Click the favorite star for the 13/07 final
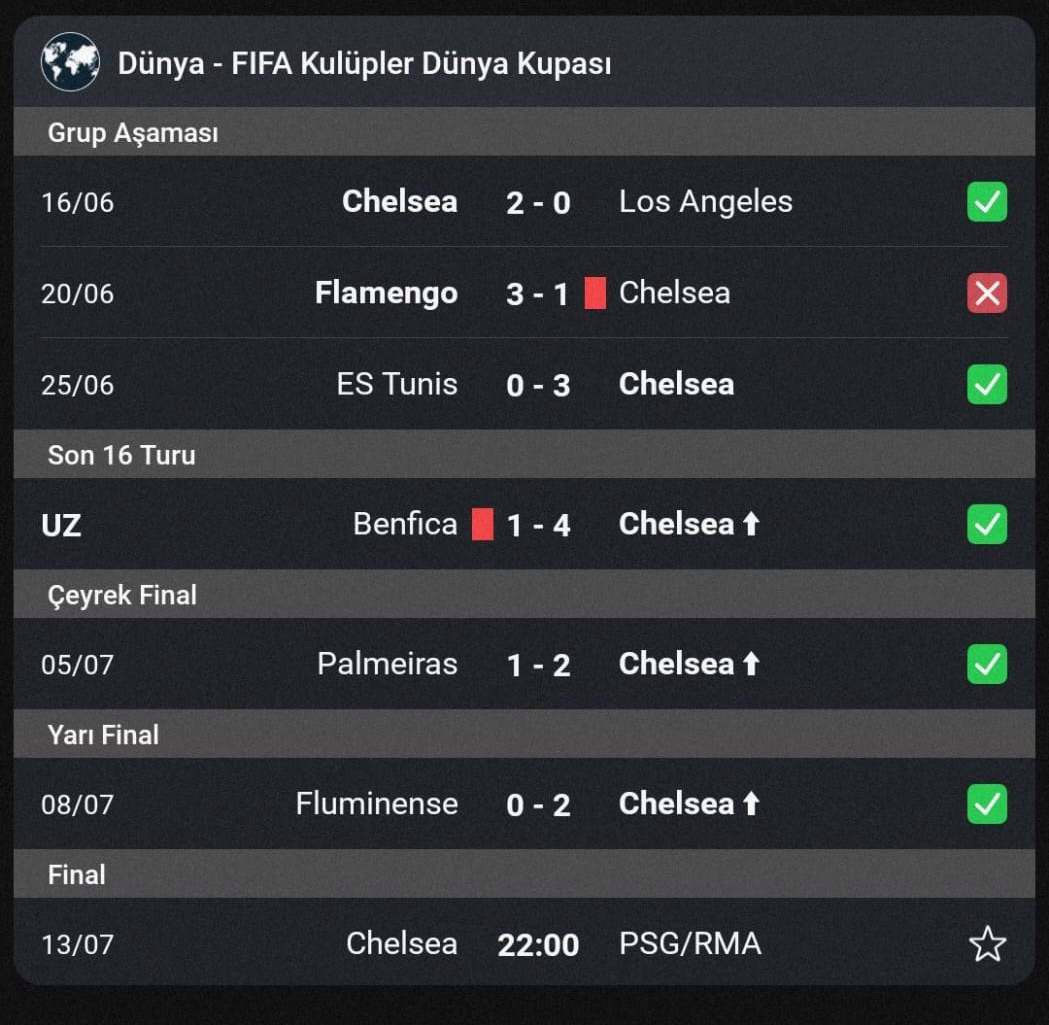1049x1025 pixels. (987, 944)
